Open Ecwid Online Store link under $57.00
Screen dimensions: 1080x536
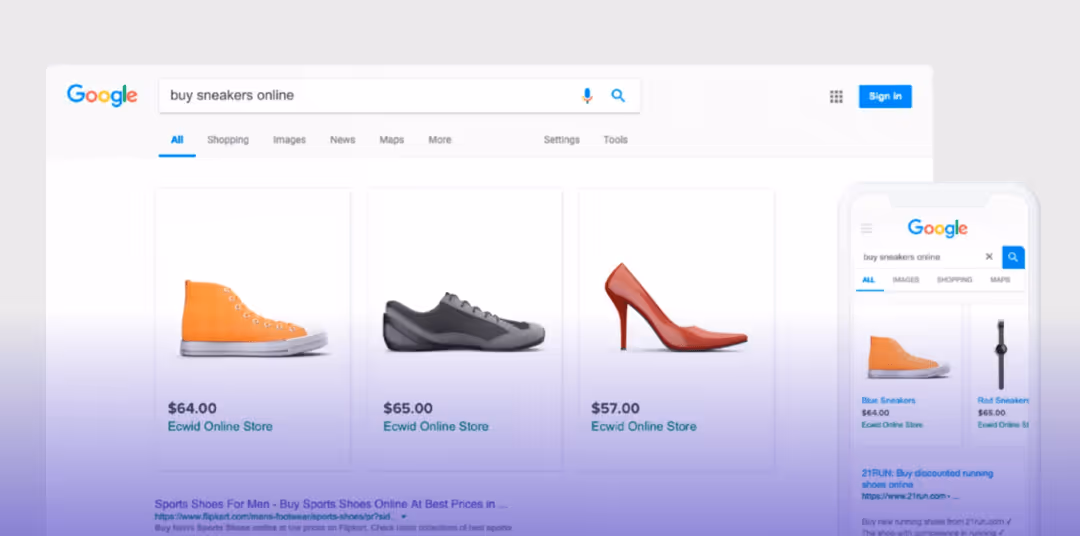tap(643, 426)
